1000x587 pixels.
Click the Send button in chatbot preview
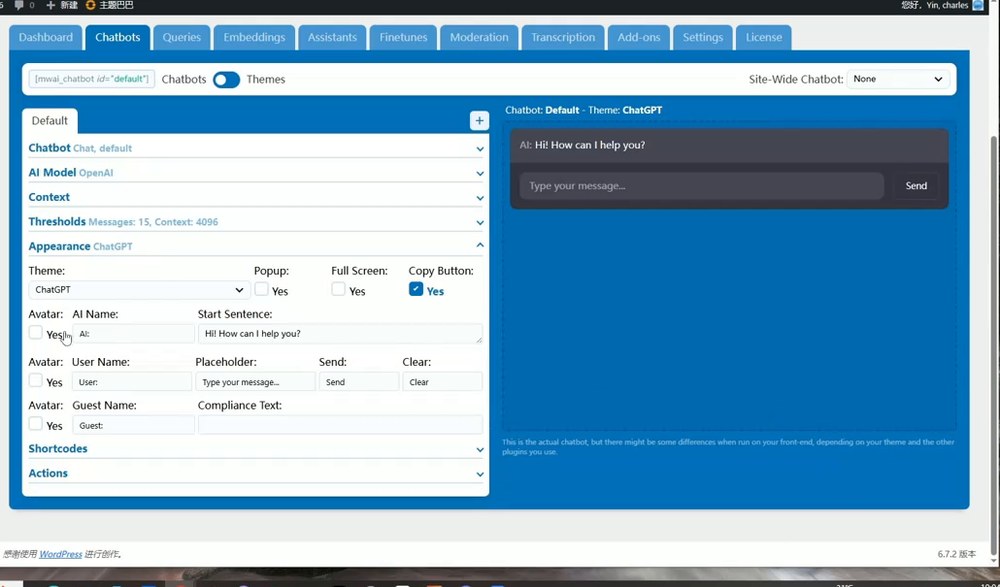(916, 186)
